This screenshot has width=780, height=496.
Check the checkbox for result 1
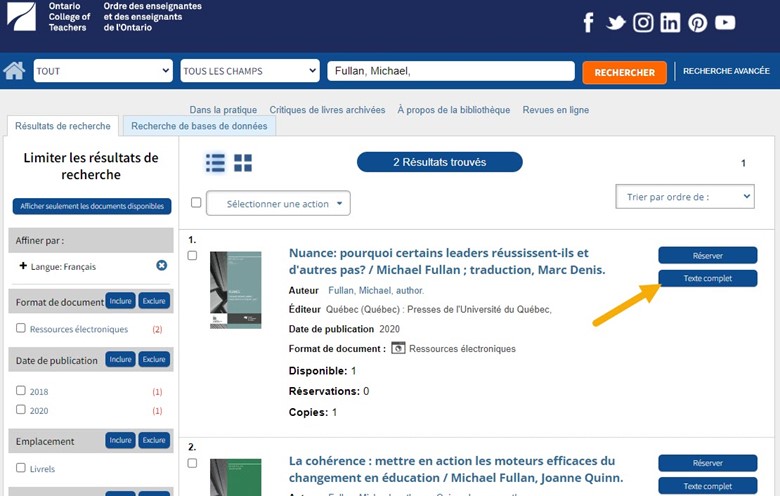point(192,256)
